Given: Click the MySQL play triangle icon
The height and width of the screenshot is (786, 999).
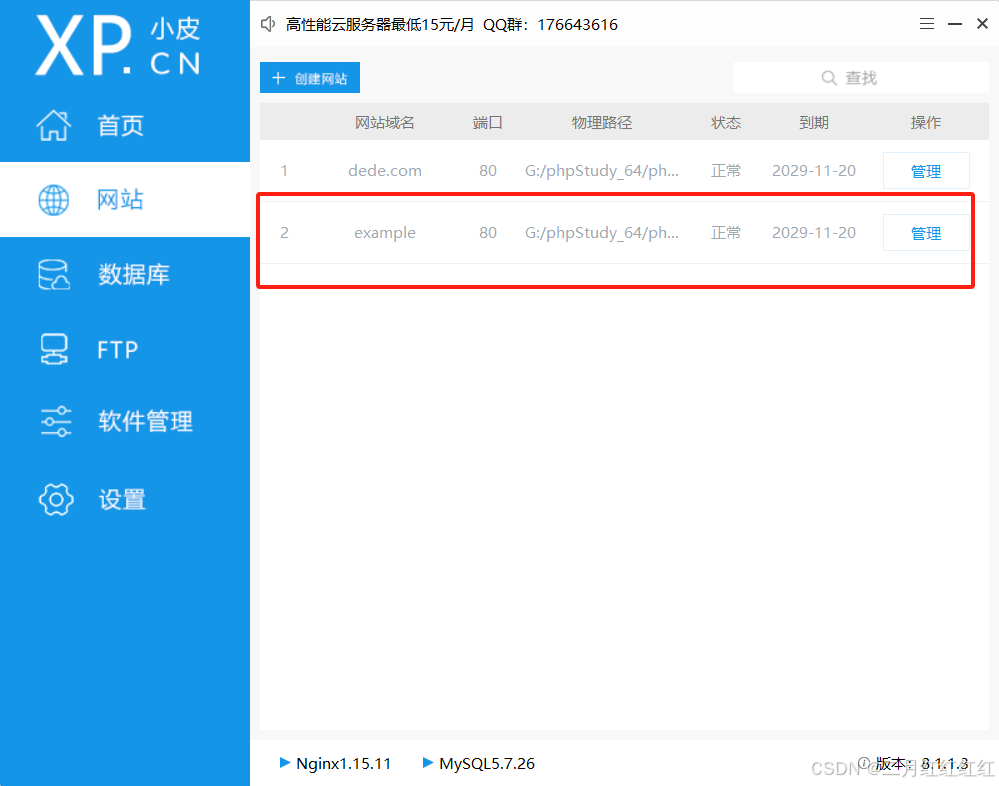Looking at the screenshot, I should [x=428, y=762].
